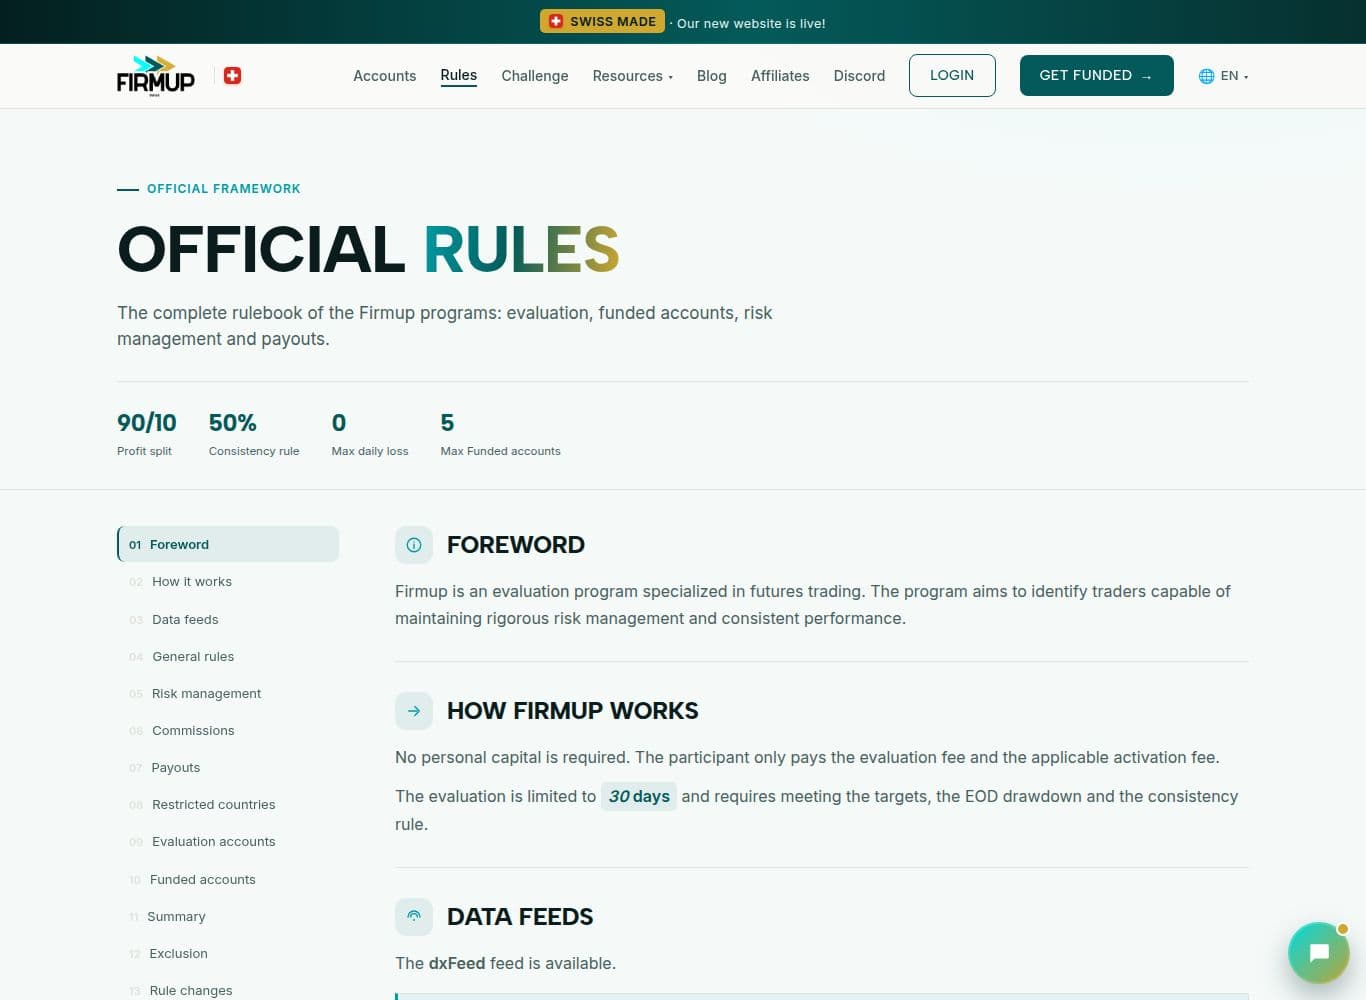Click the Data Feeds signal icon
The image size is (1366, 1000).
(x=414, y=916)
